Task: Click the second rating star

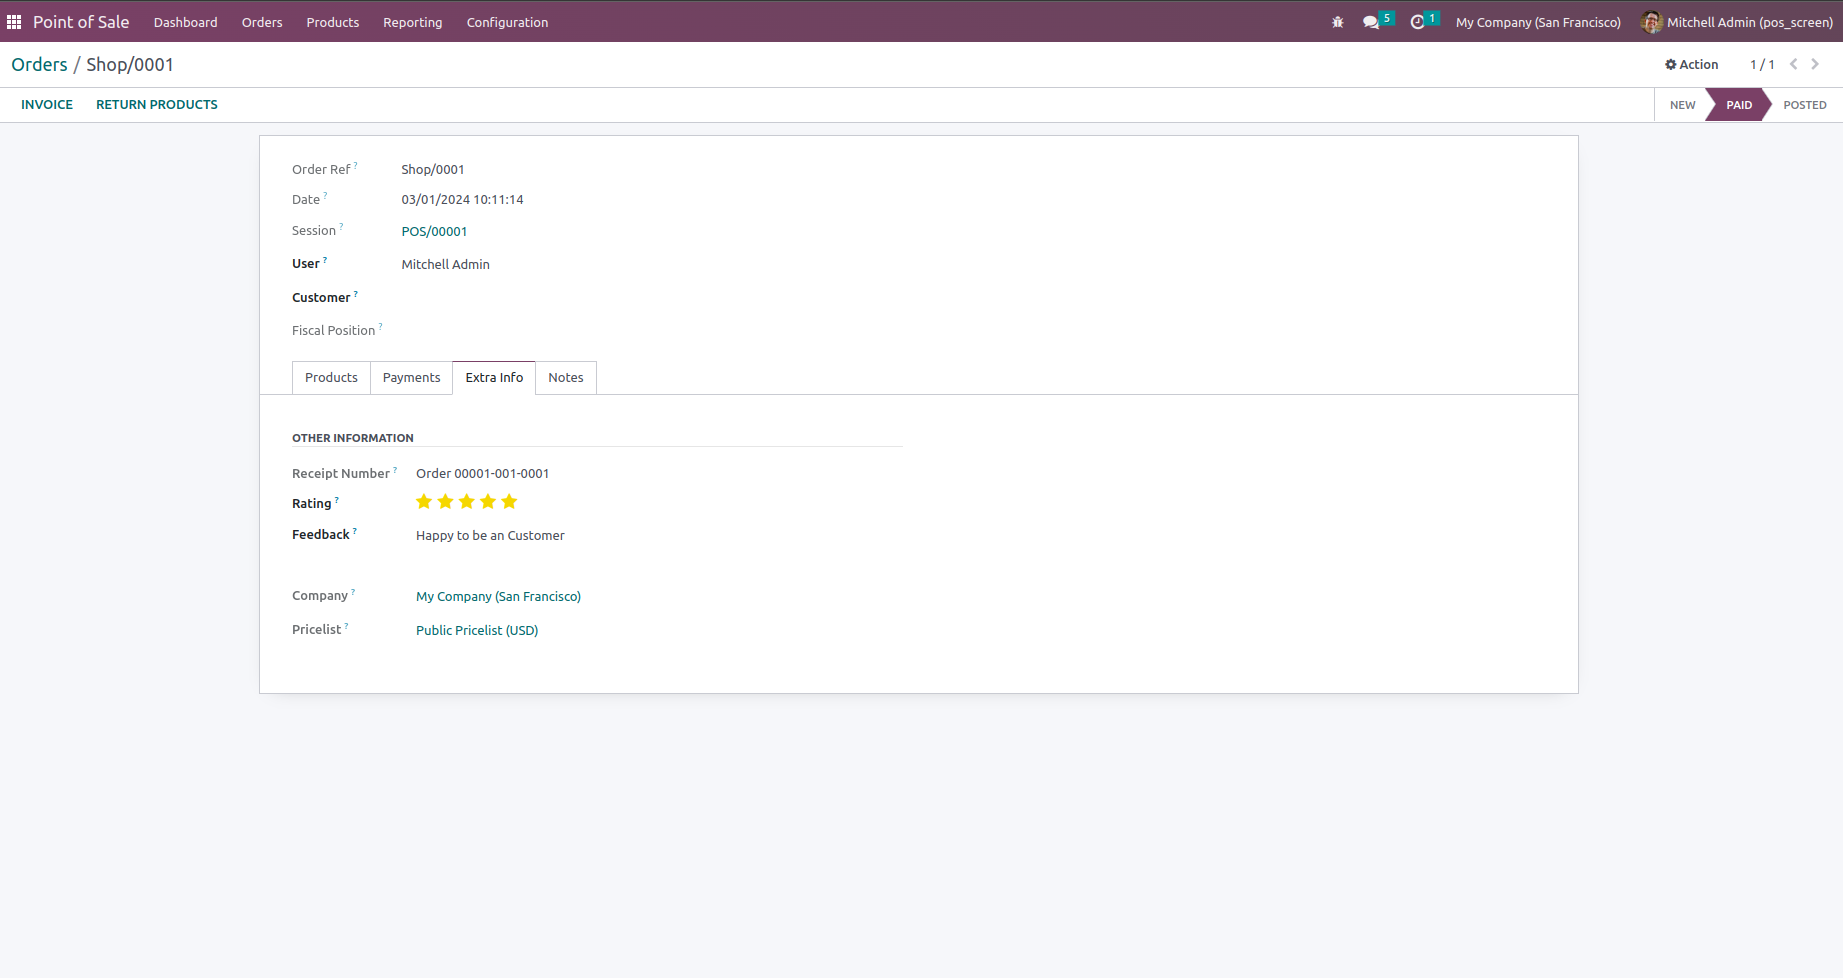Action: click(x=445, y=502)
